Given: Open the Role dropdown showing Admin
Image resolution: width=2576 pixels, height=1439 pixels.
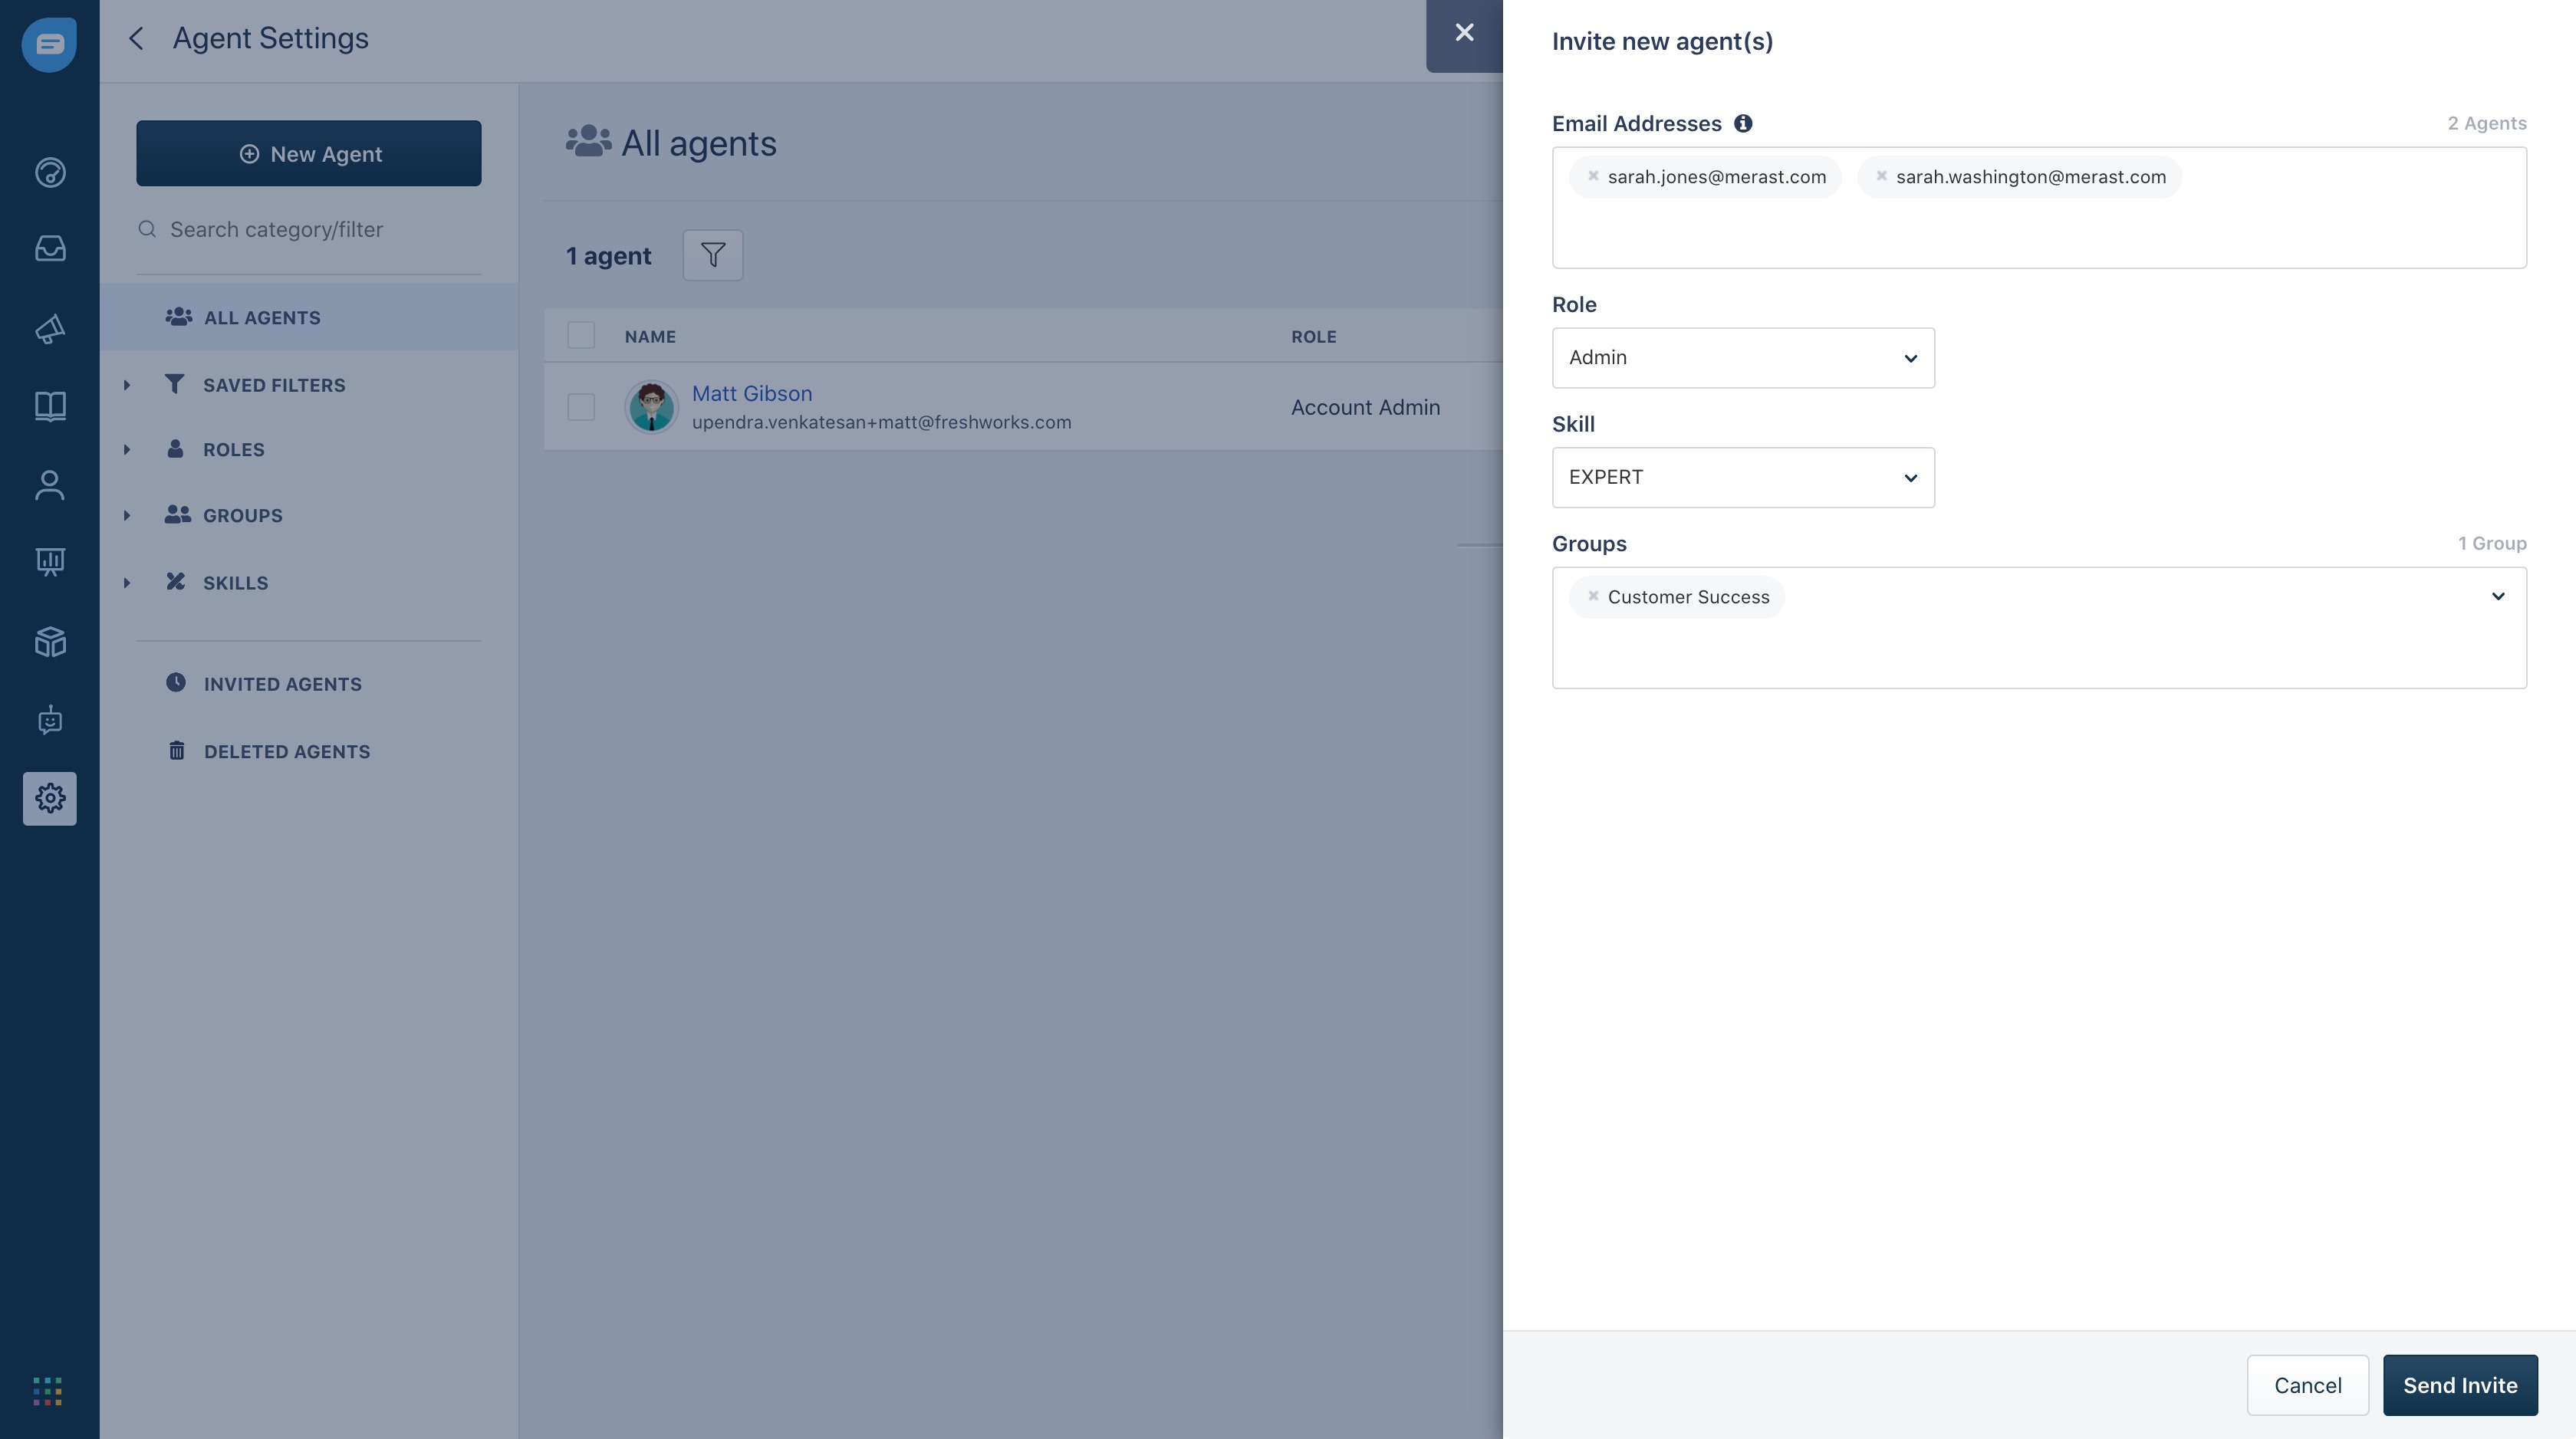Looking at the screenshot, I should coord(1743,358).
